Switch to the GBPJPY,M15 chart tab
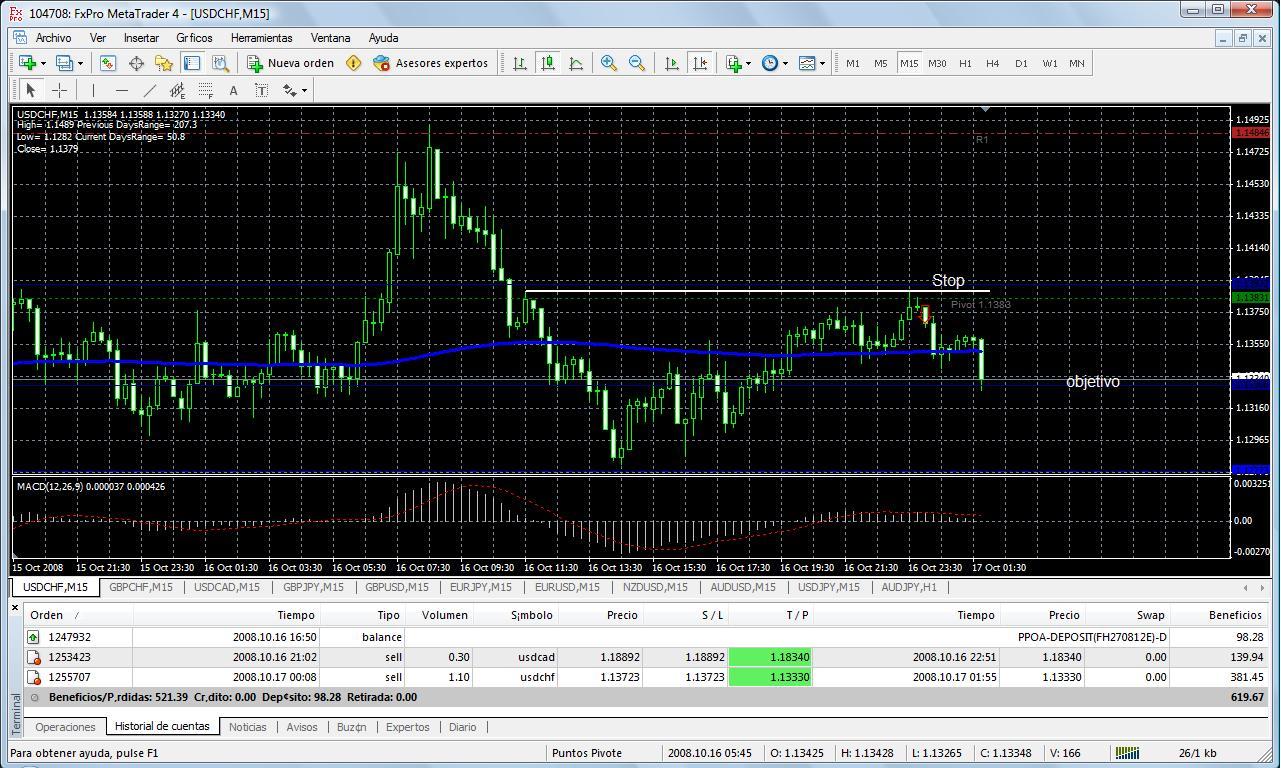The height and width of the screenshot is (768, 1281). (x=313, y=587)
